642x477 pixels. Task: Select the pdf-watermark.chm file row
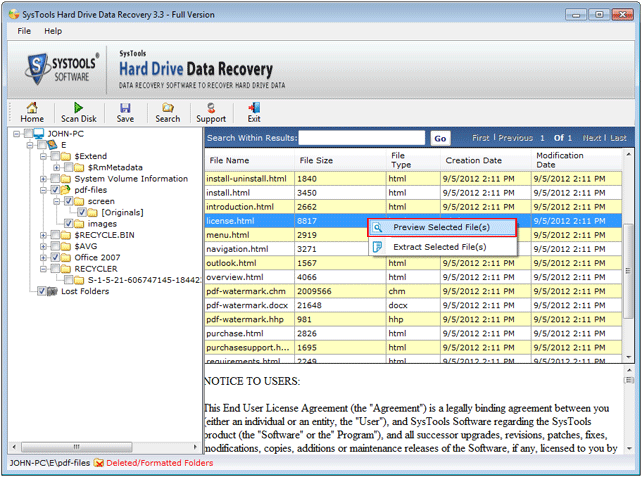413,291
